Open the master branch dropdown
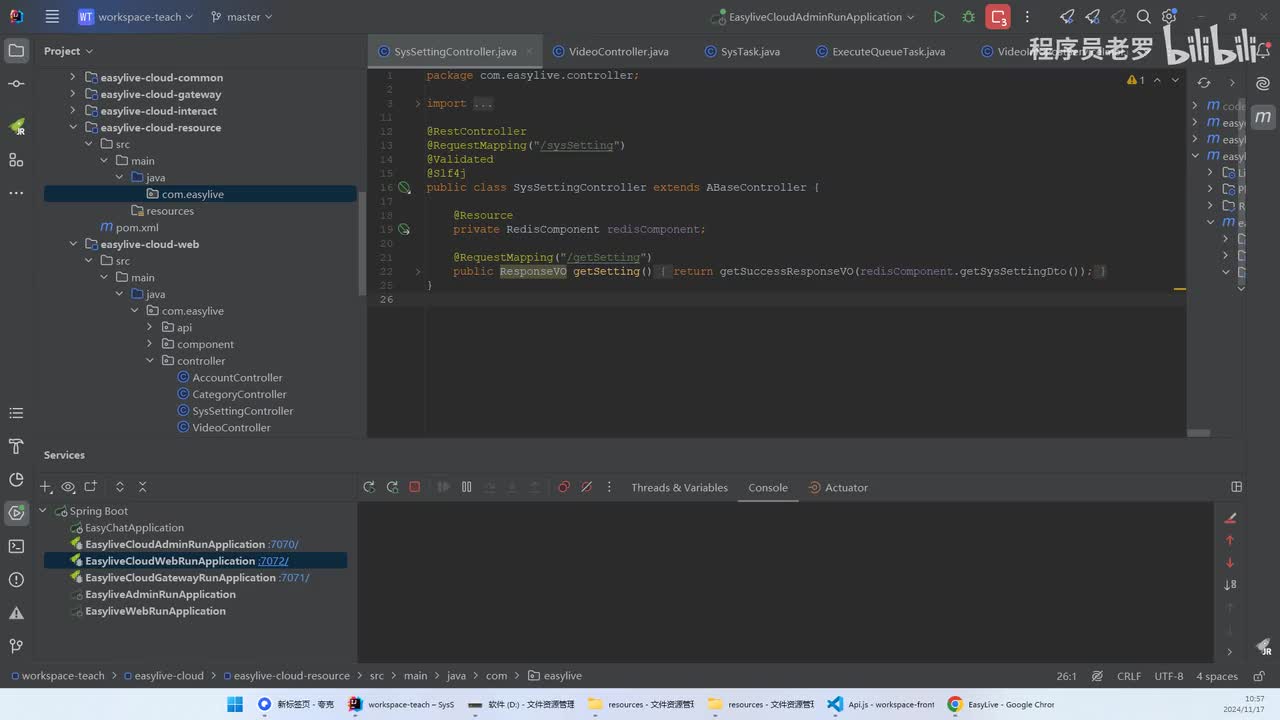 (242, 17)
